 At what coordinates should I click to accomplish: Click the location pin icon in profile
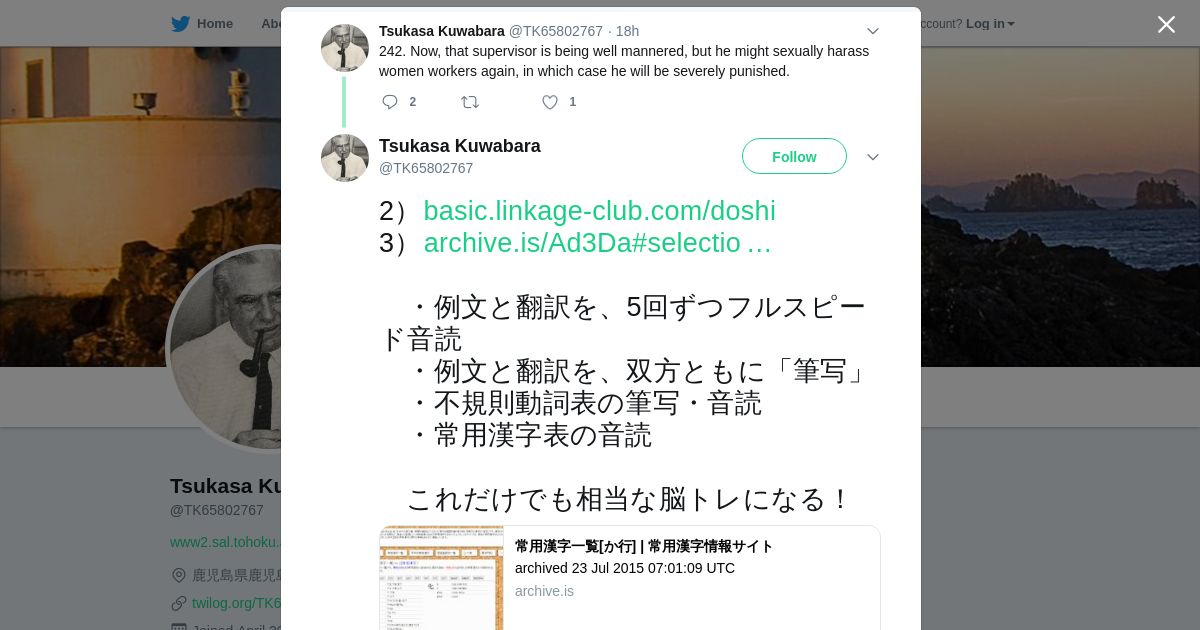179,575
